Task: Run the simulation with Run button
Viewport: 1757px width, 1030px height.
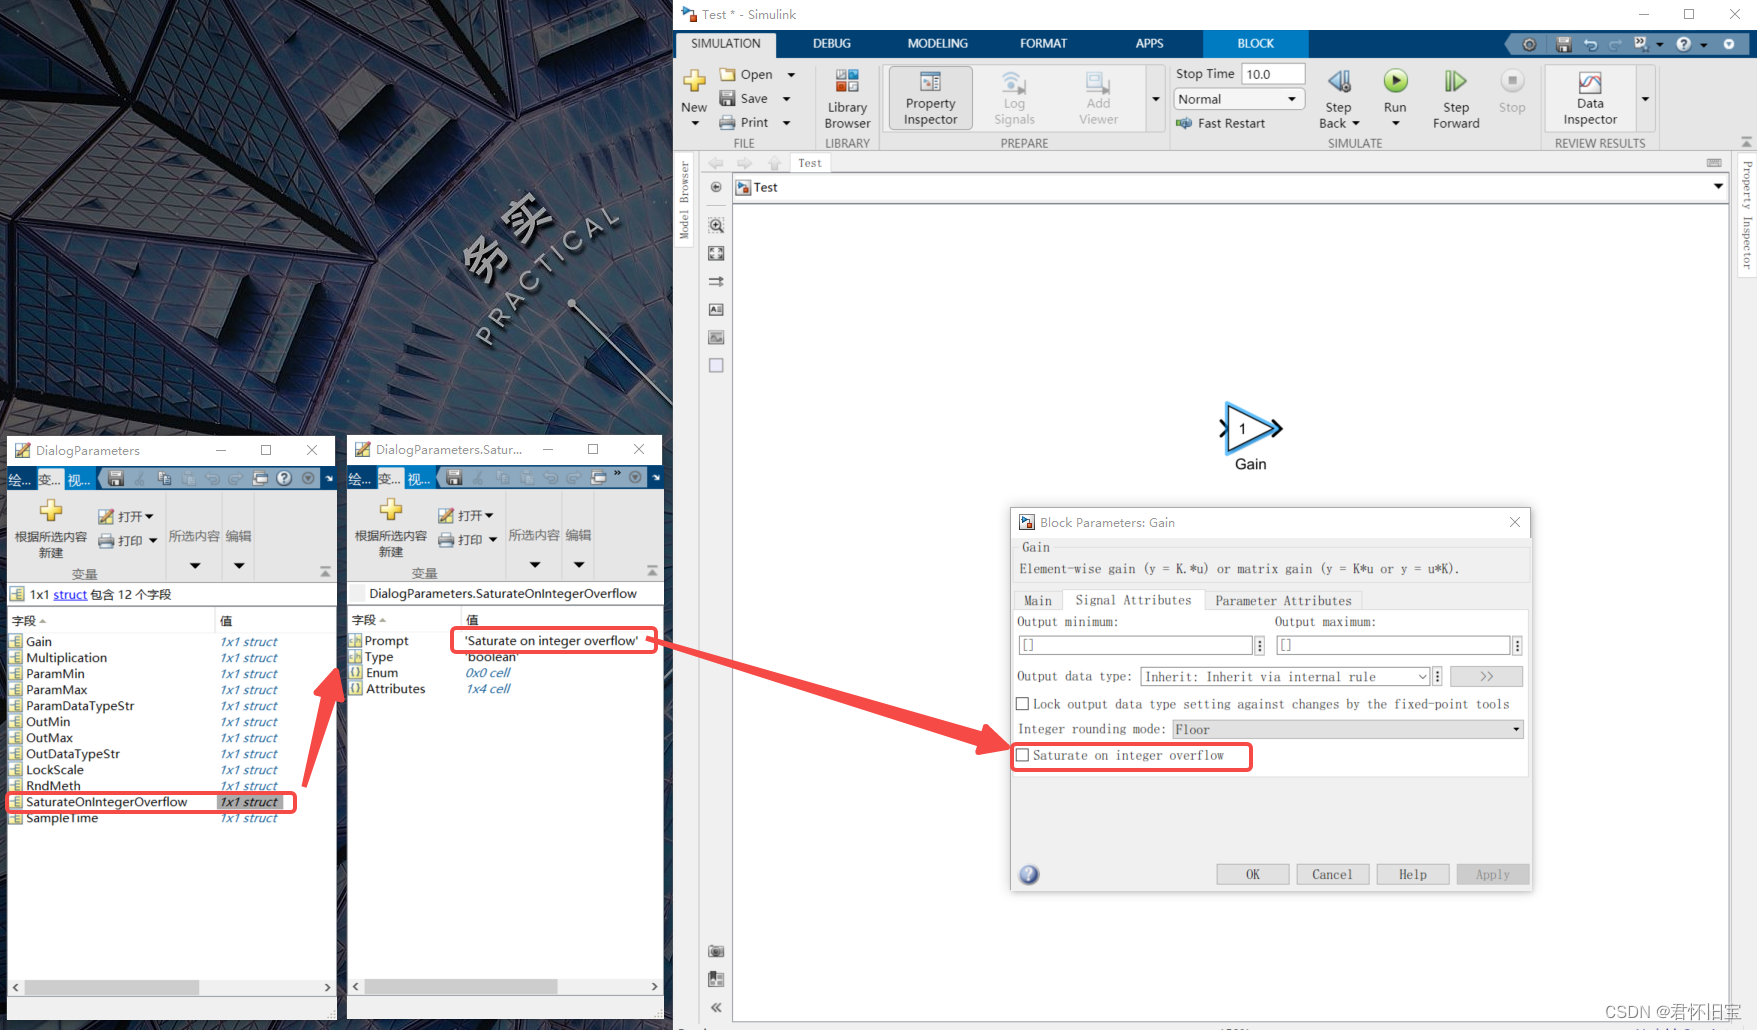Action: tap(1395, 81)
